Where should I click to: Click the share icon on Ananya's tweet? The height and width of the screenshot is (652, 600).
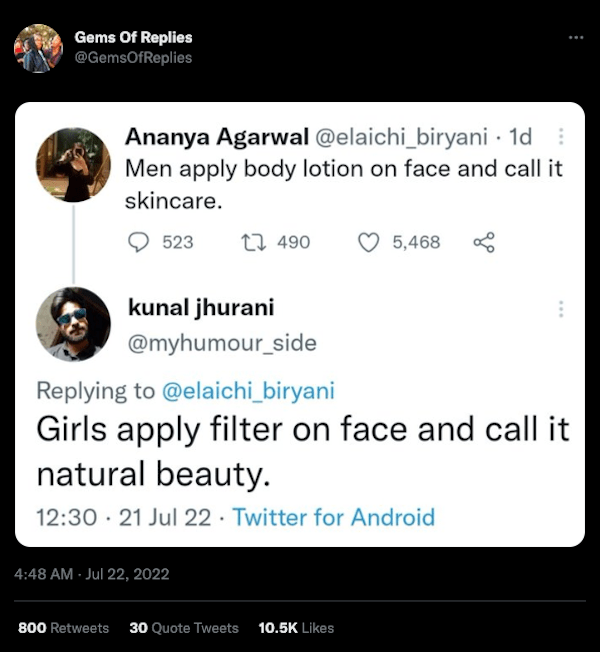pyautogui.click(x=484, y=242)
